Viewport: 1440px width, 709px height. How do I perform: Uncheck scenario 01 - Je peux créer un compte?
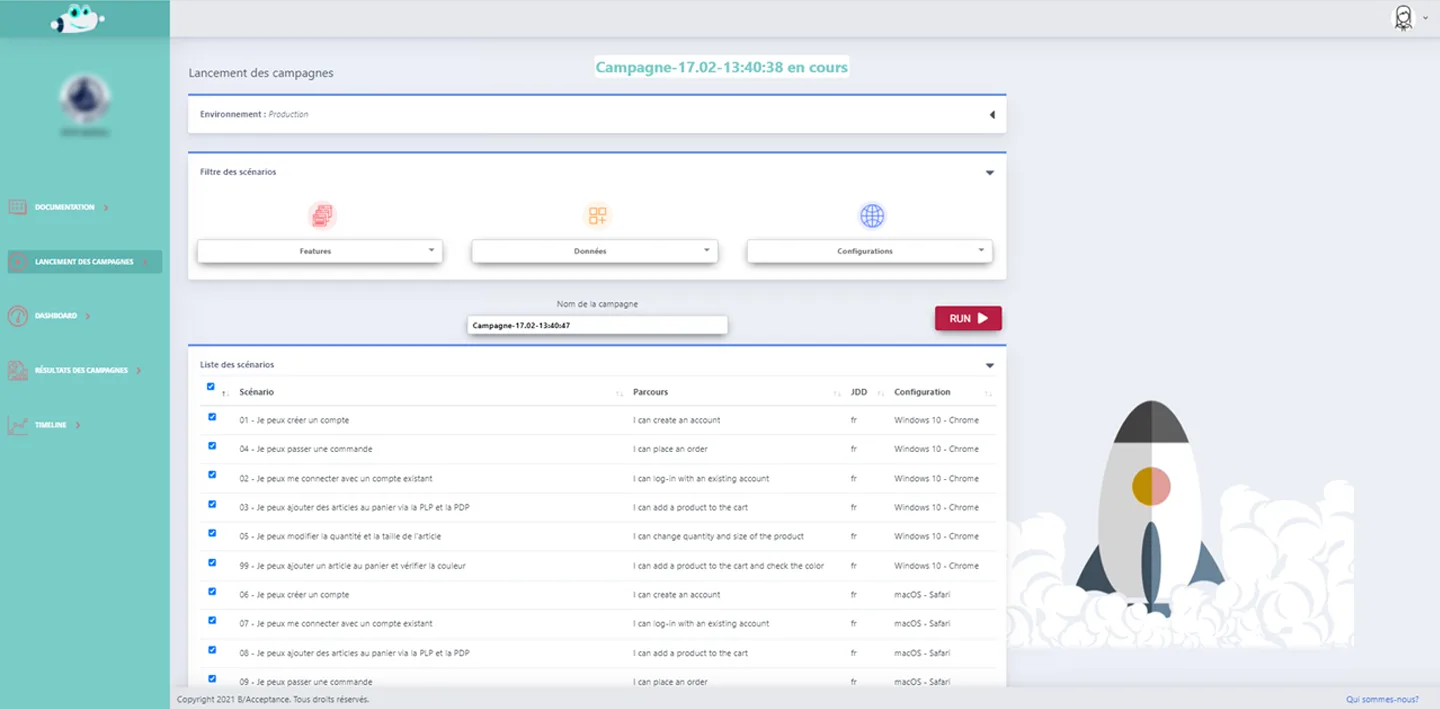click(x=212, y=416)
